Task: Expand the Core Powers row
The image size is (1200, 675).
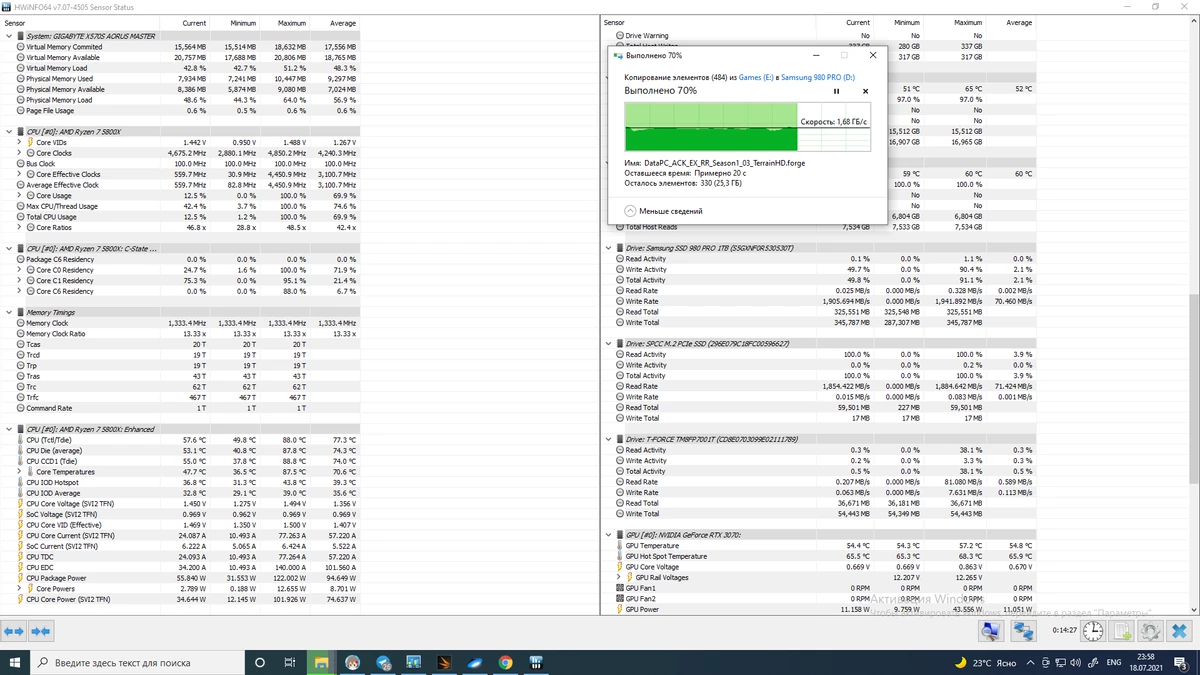Action: coord(19,589)
